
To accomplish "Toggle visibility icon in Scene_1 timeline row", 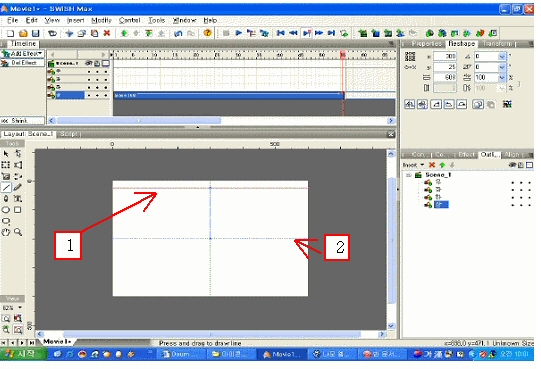I will pyautogui.click(x=89, y=64).
